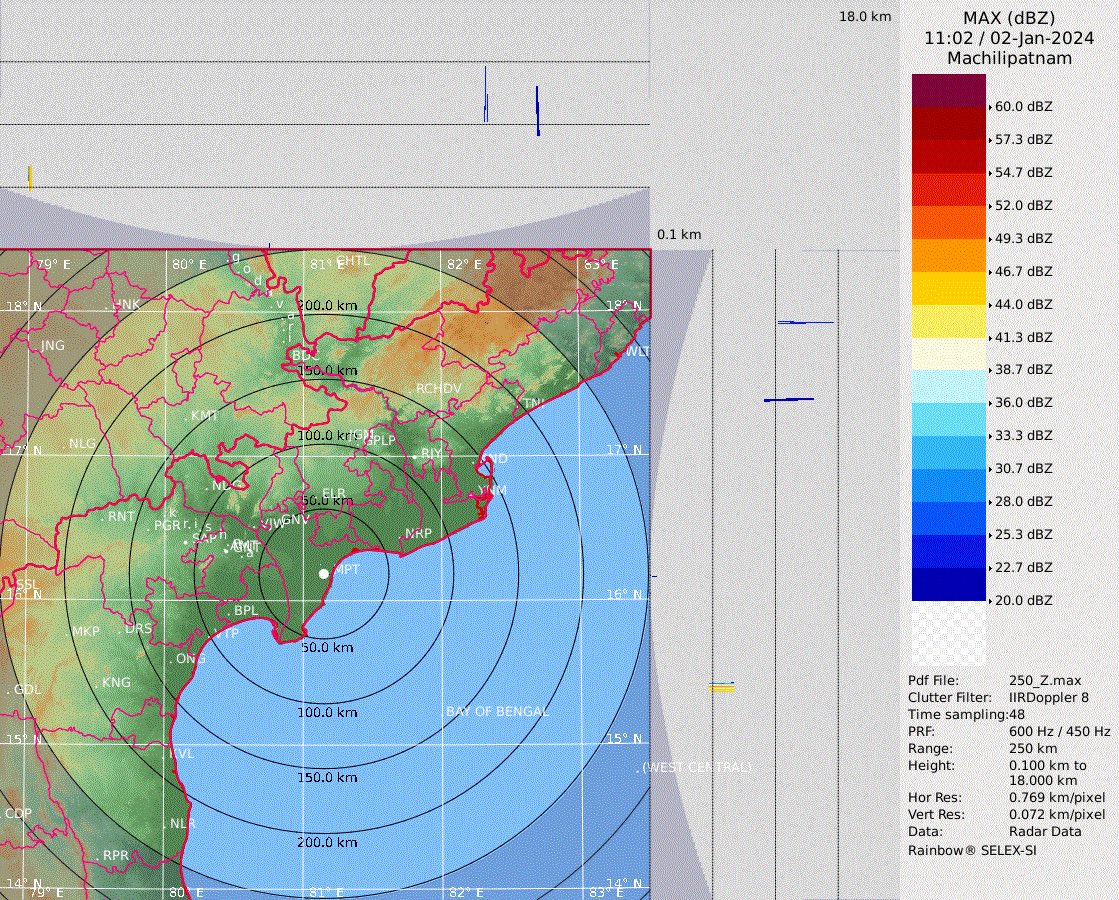Click the 46.7 dBZ legend label

tap(1023, 271)
